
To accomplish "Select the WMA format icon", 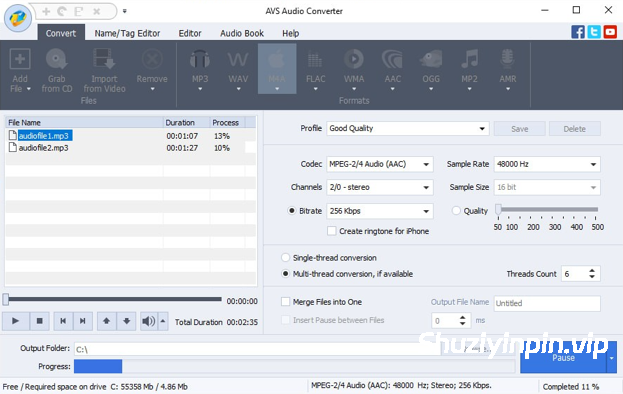I will tap(354, 60).
